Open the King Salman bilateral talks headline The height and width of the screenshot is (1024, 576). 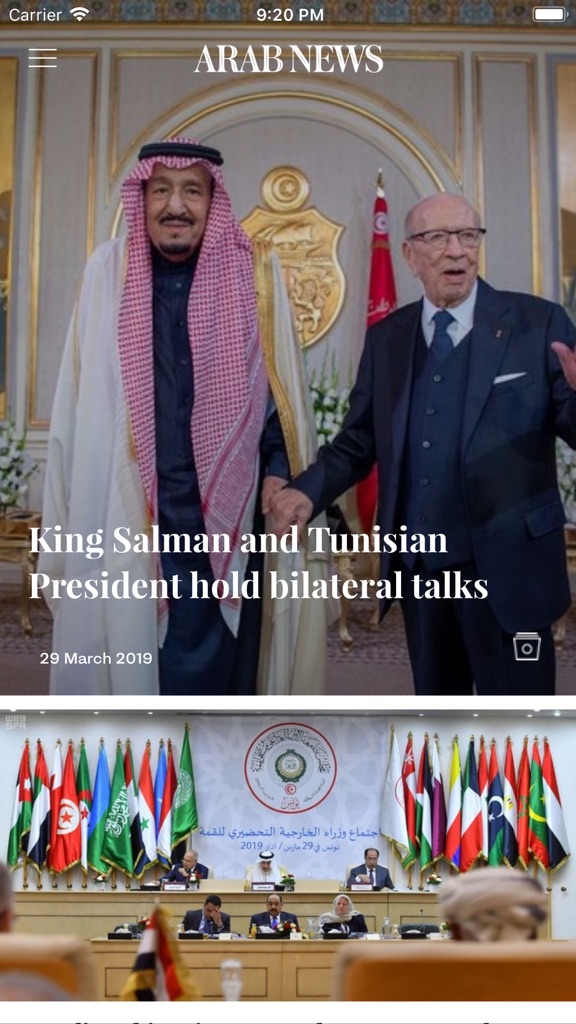(x=259, y=563)
